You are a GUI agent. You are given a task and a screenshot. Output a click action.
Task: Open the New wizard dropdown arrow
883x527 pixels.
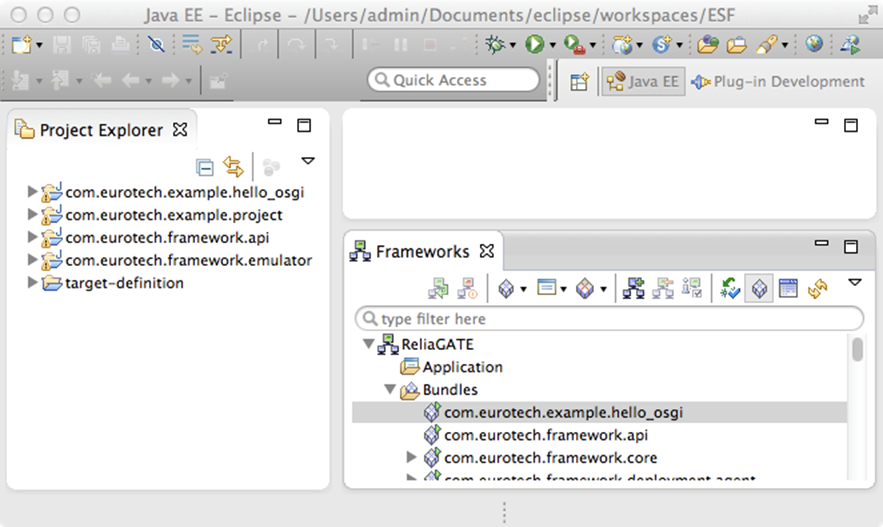pos(39,45)
